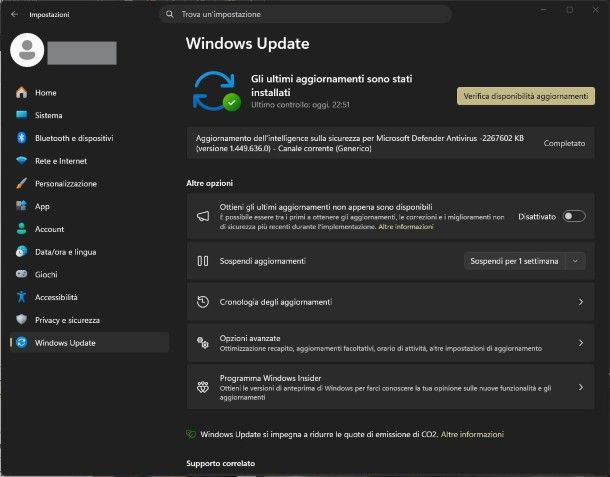The height and width of the screenshot is (477, 610).
Task: Click the 'Supporto correlato' heading
Action: (221, 463)
